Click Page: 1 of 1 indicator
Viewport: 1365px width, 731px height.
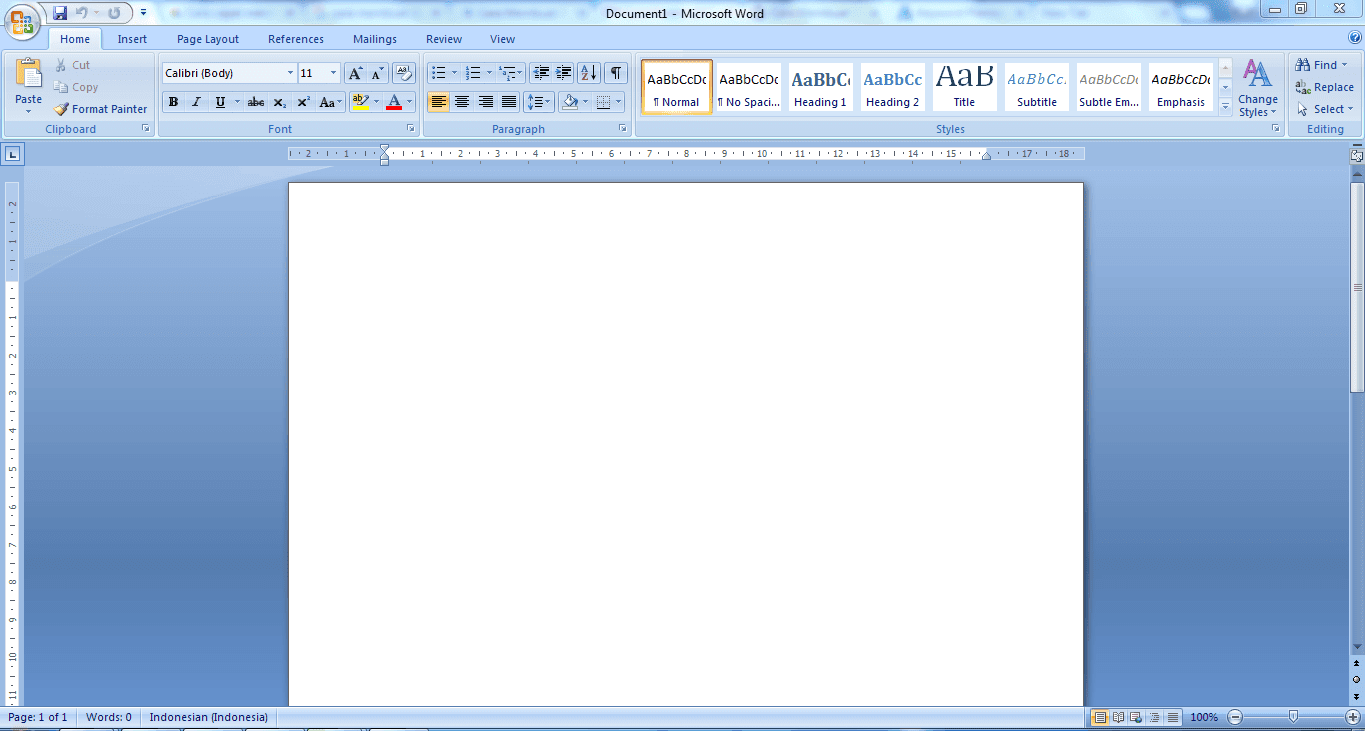pyautogui.click(x=38, y=717)
